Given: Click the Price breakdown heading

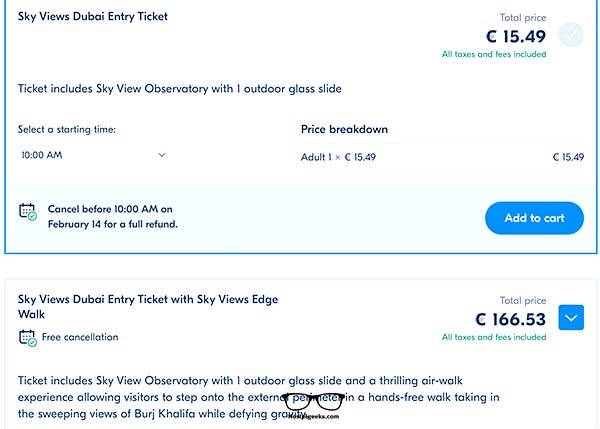Looking at the screenshot, I should (344, 129).
